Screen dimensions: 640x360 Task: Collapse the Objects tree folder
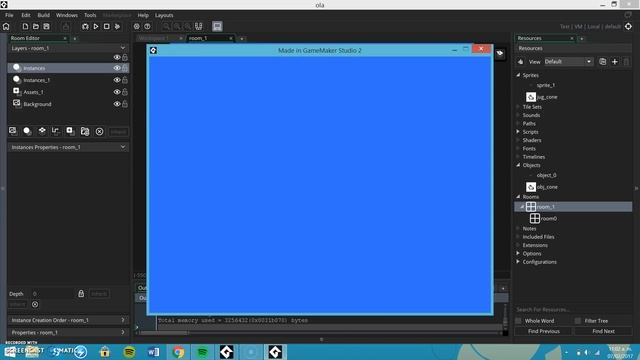tap(518, 165)
